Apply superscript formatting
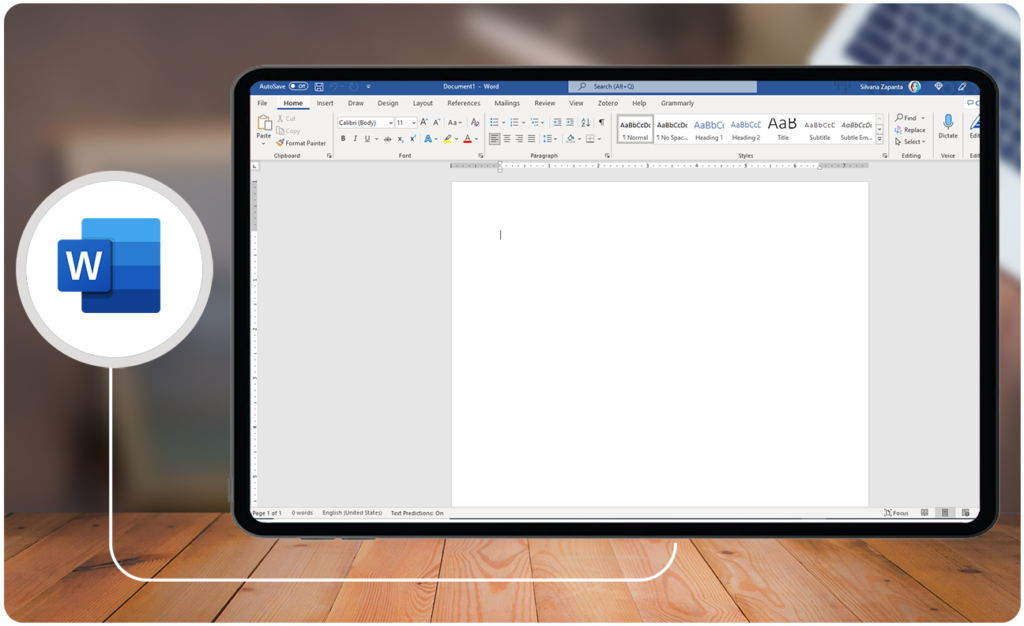This screenshot has width=1024, height=626. tap(412, 138)
